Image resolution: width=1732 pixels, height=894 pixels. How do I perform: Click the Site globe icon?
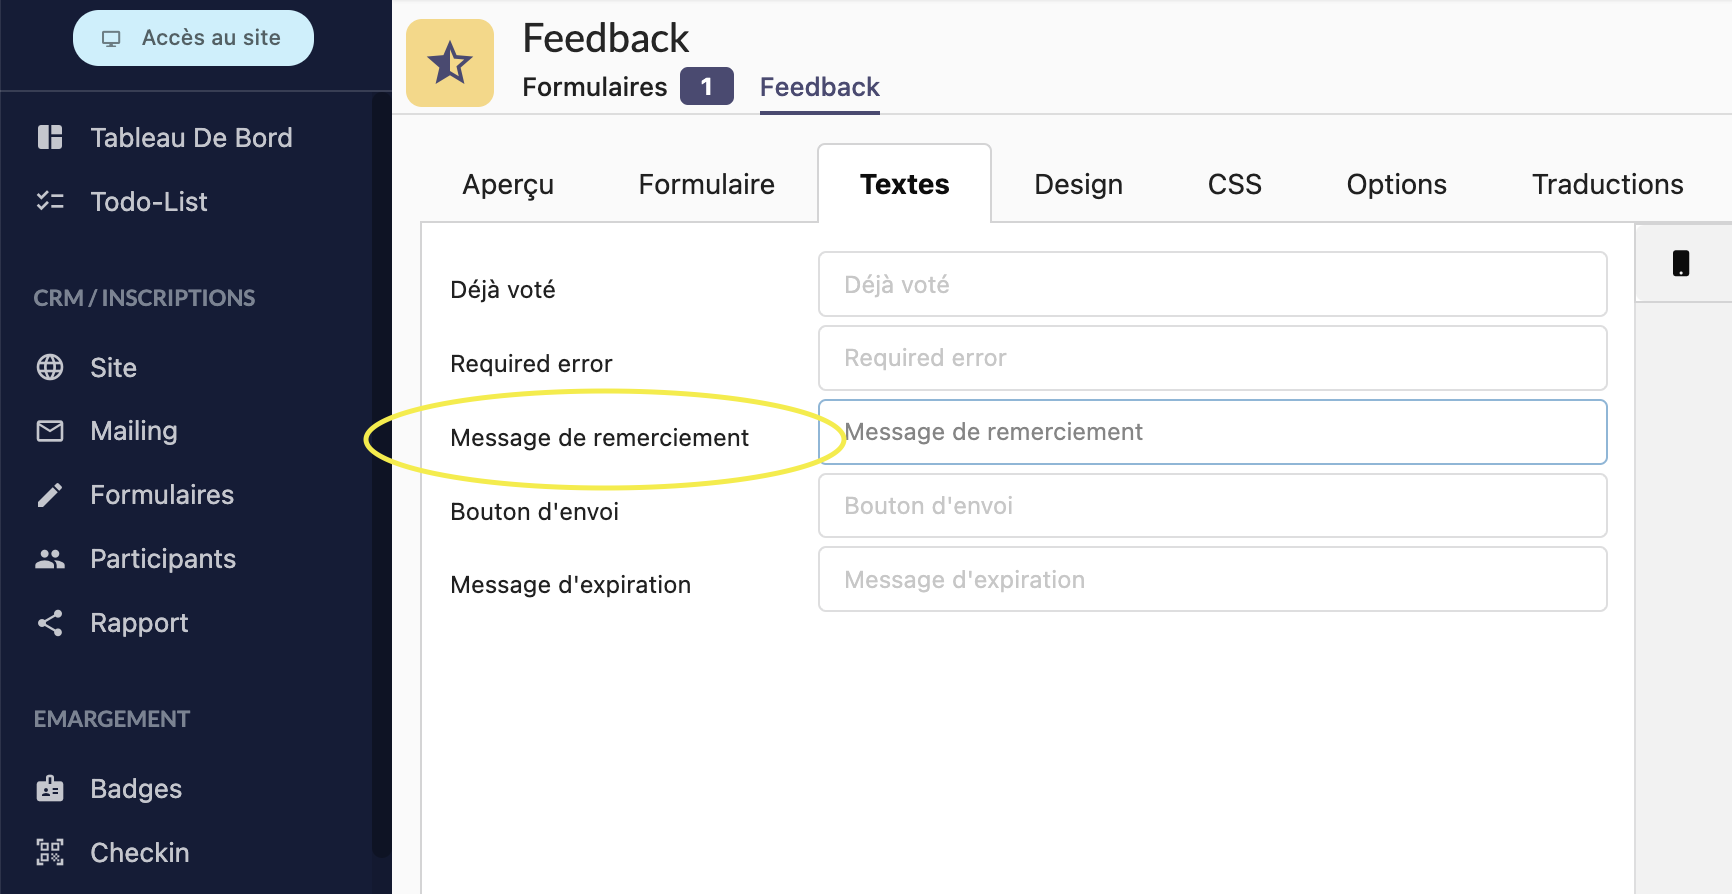pos(50,367)
